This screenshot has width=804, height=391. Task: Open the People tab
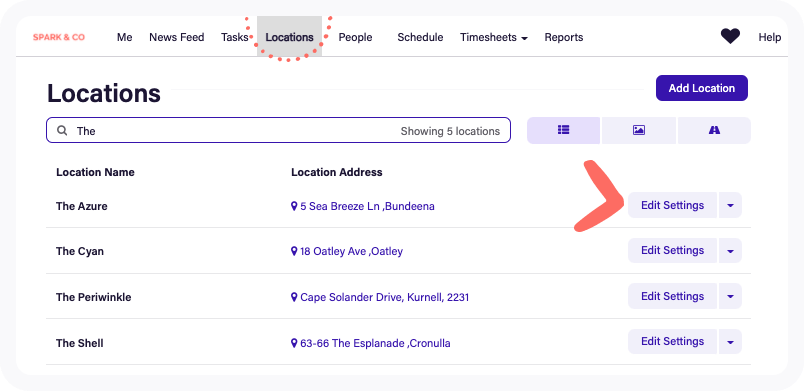(x=355, y=37)
